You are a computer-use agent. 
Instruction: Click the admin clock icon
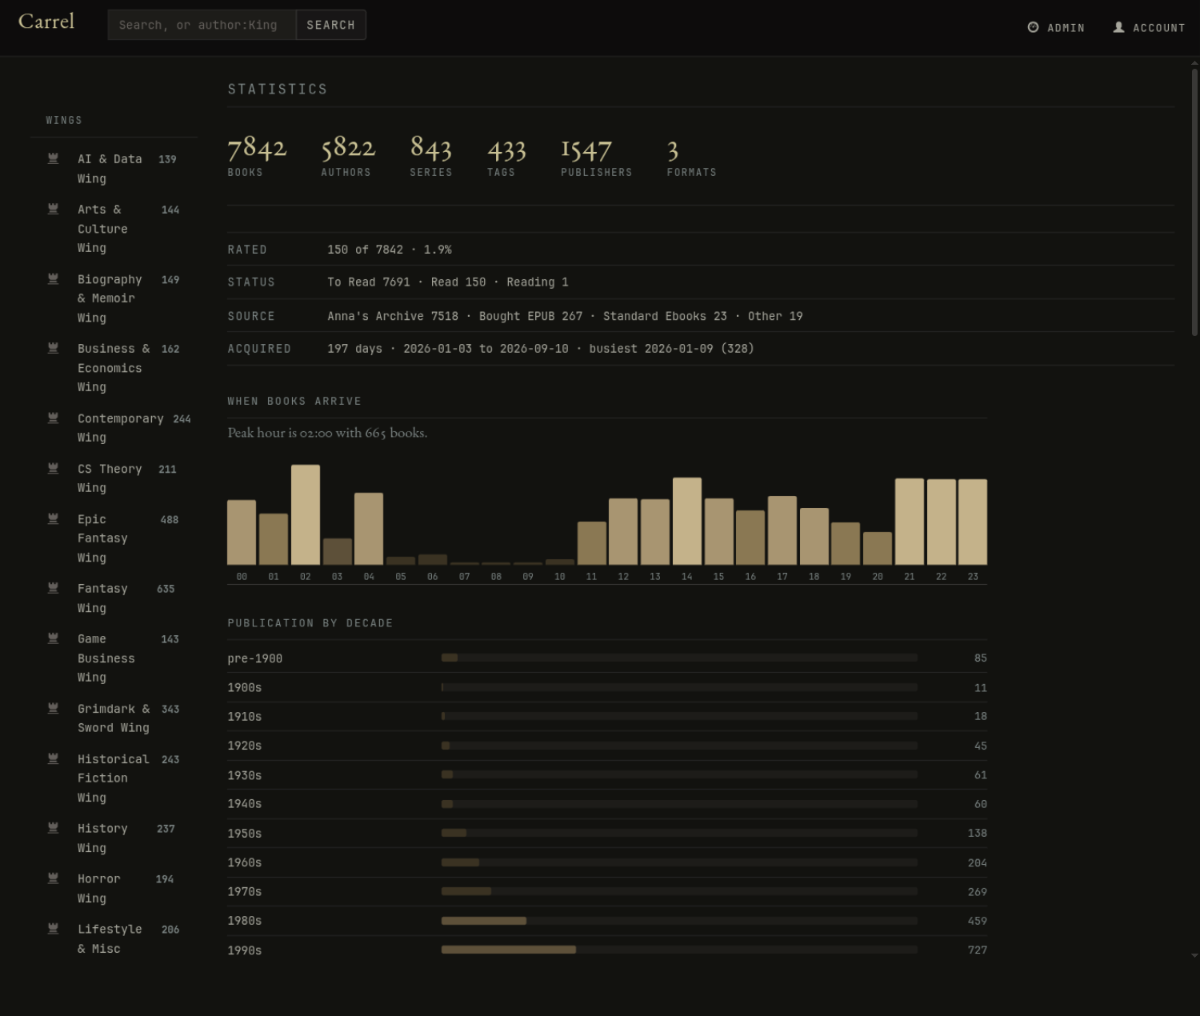1033,27
